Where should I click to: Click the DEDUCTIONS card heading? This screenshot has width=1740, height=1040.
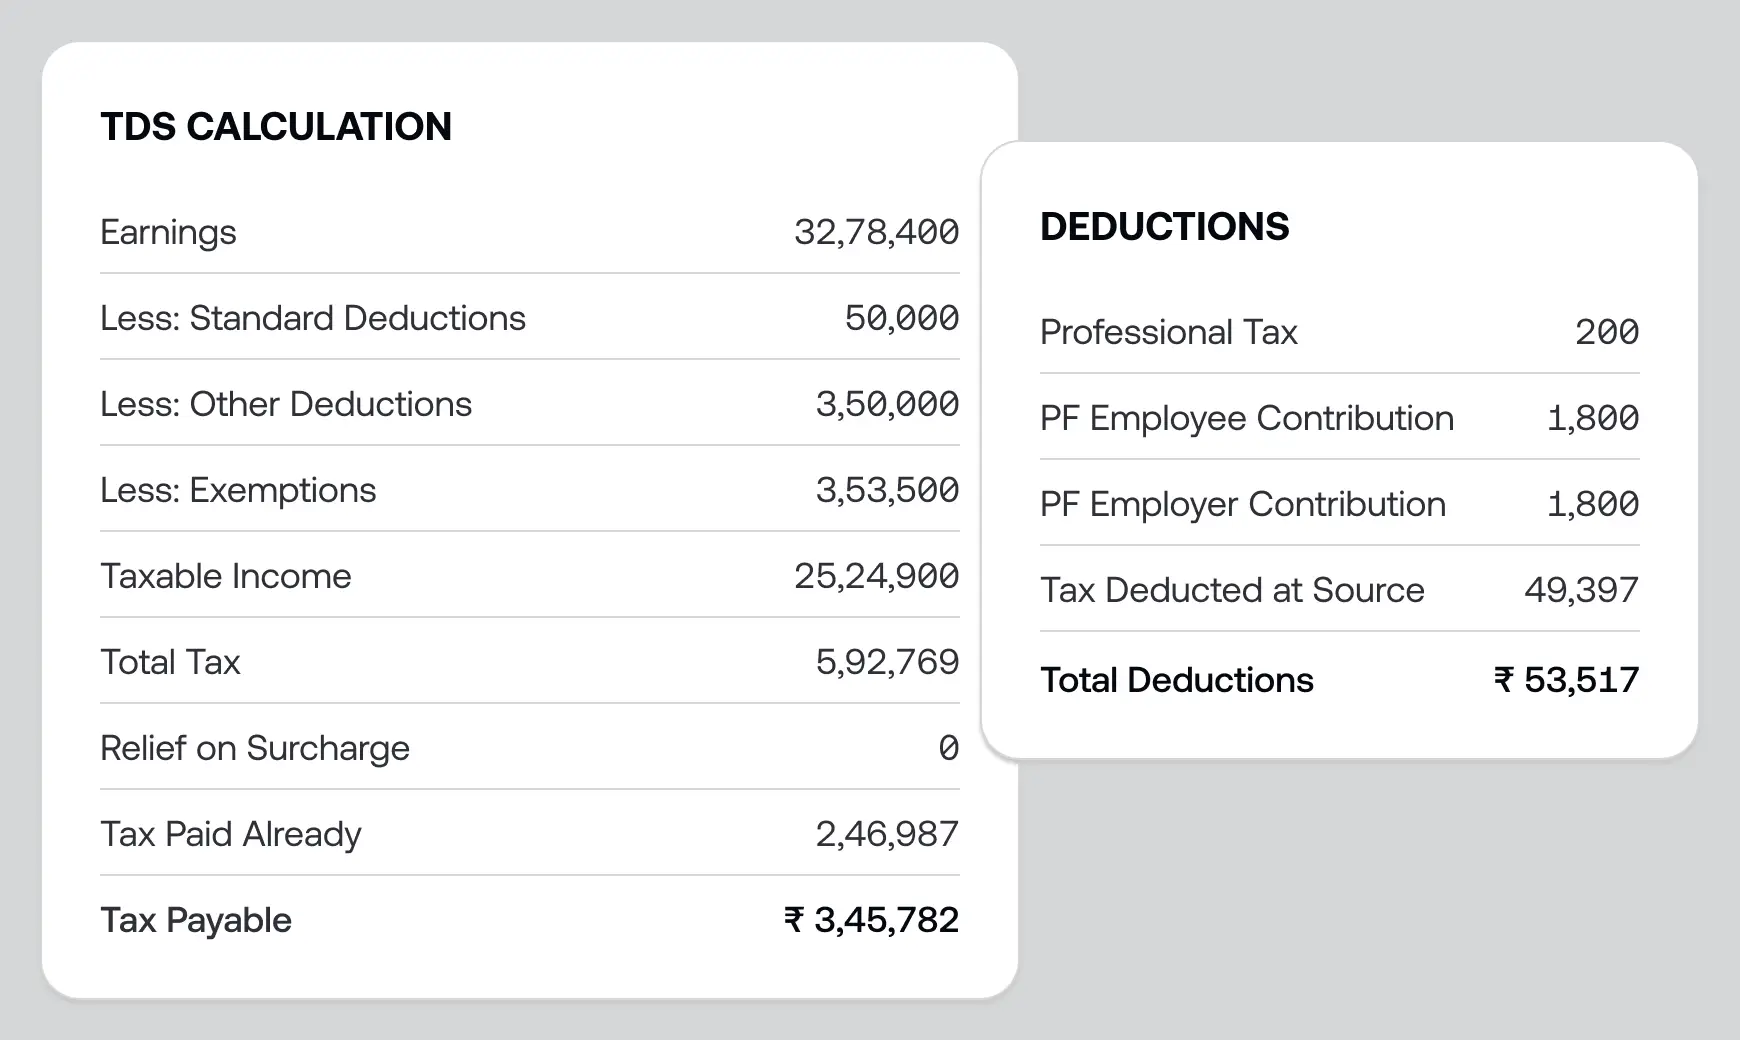pos(1164,227)
